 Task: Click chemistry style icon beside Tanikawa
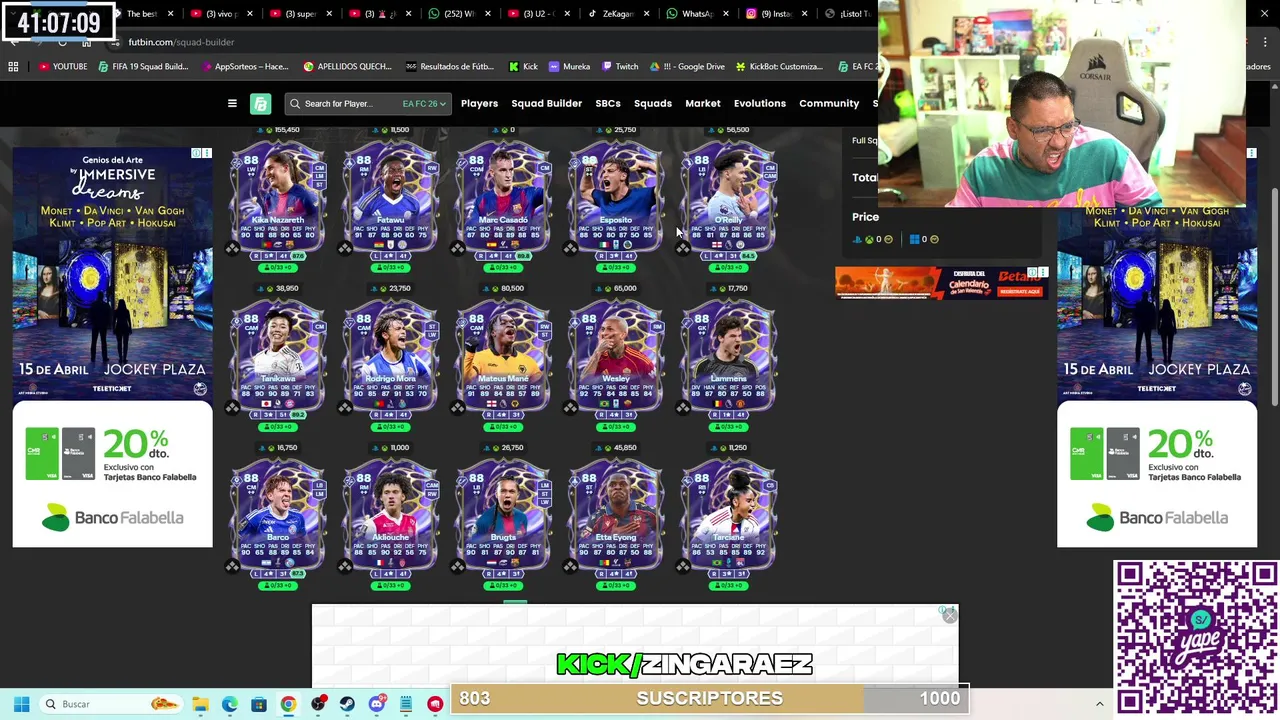(x=232, y=407)
